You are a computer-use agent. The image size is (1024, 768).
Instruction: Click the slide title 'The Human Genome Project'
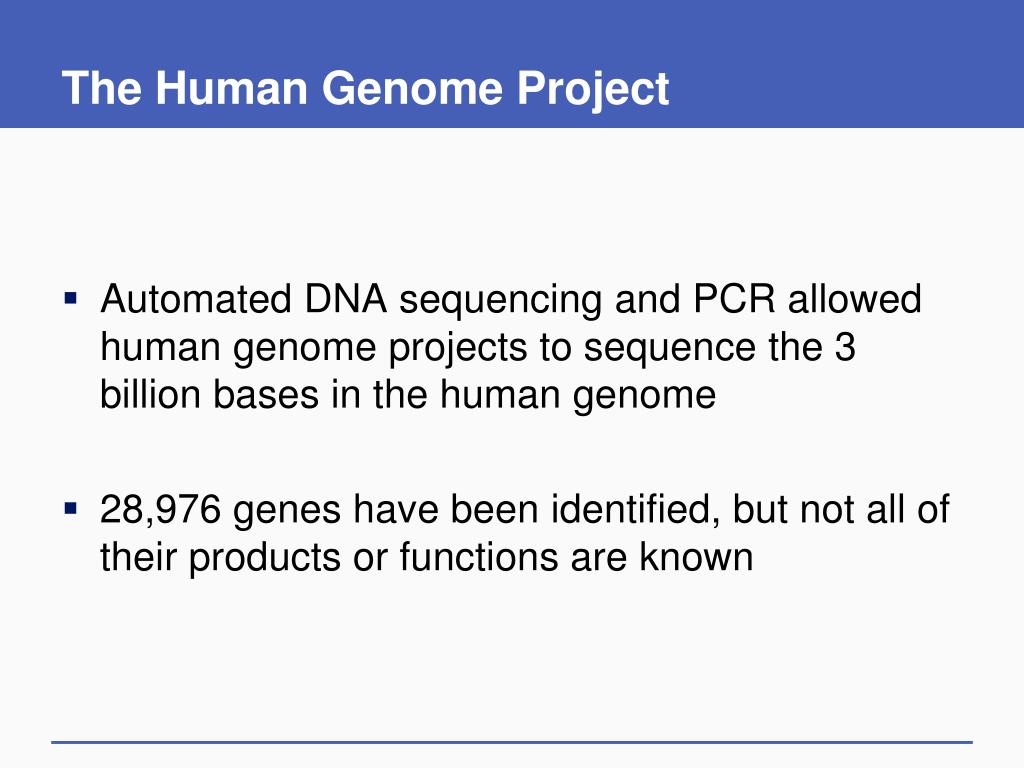pos(366,89)
